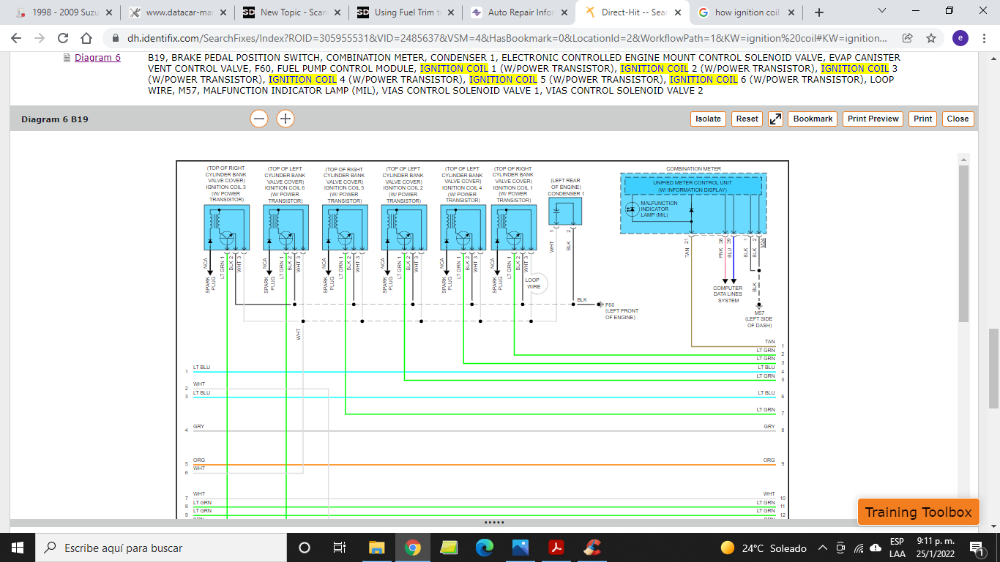Go back to the previous page

[x=16, y=38]
